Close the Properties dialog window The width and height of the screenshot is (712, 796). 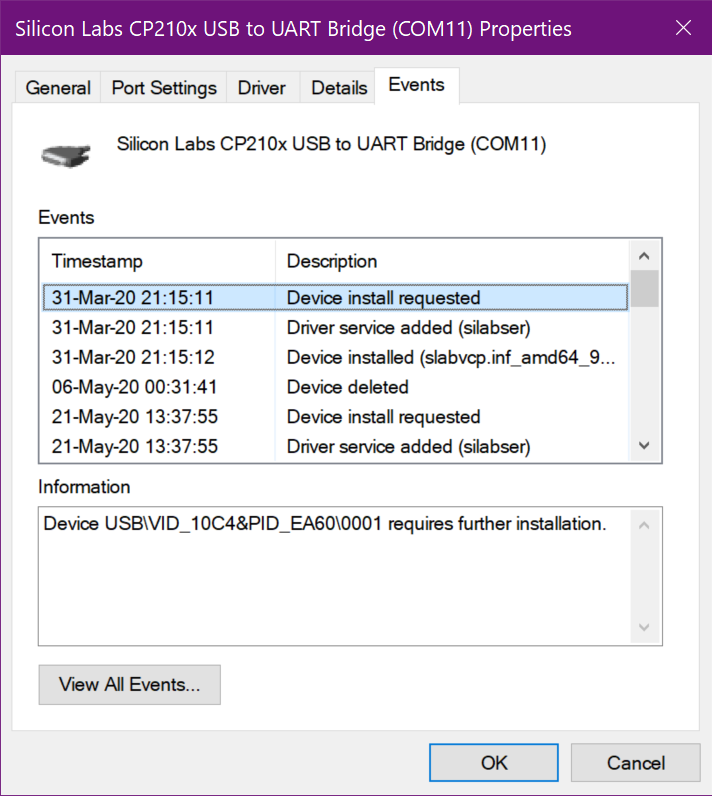click(684, 28)
